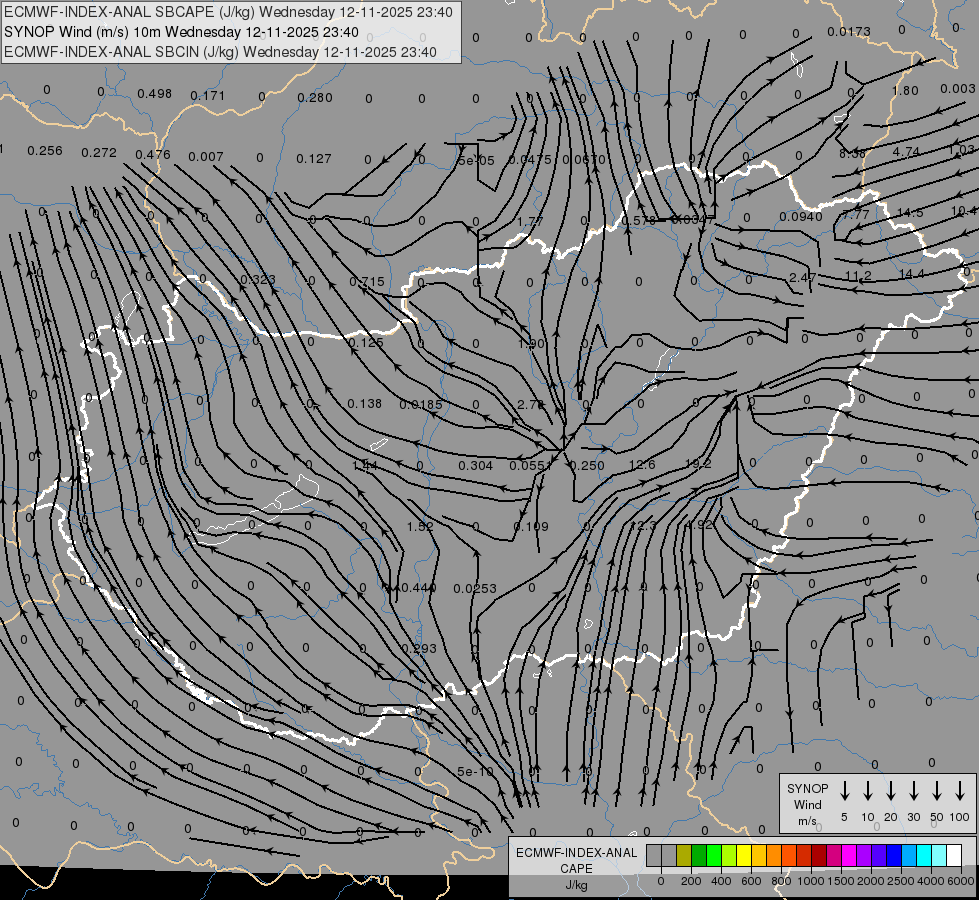Screen dimensions: 979x900
Task: Click the 'J/kg' unit label in legend
Action: (576, 885)
